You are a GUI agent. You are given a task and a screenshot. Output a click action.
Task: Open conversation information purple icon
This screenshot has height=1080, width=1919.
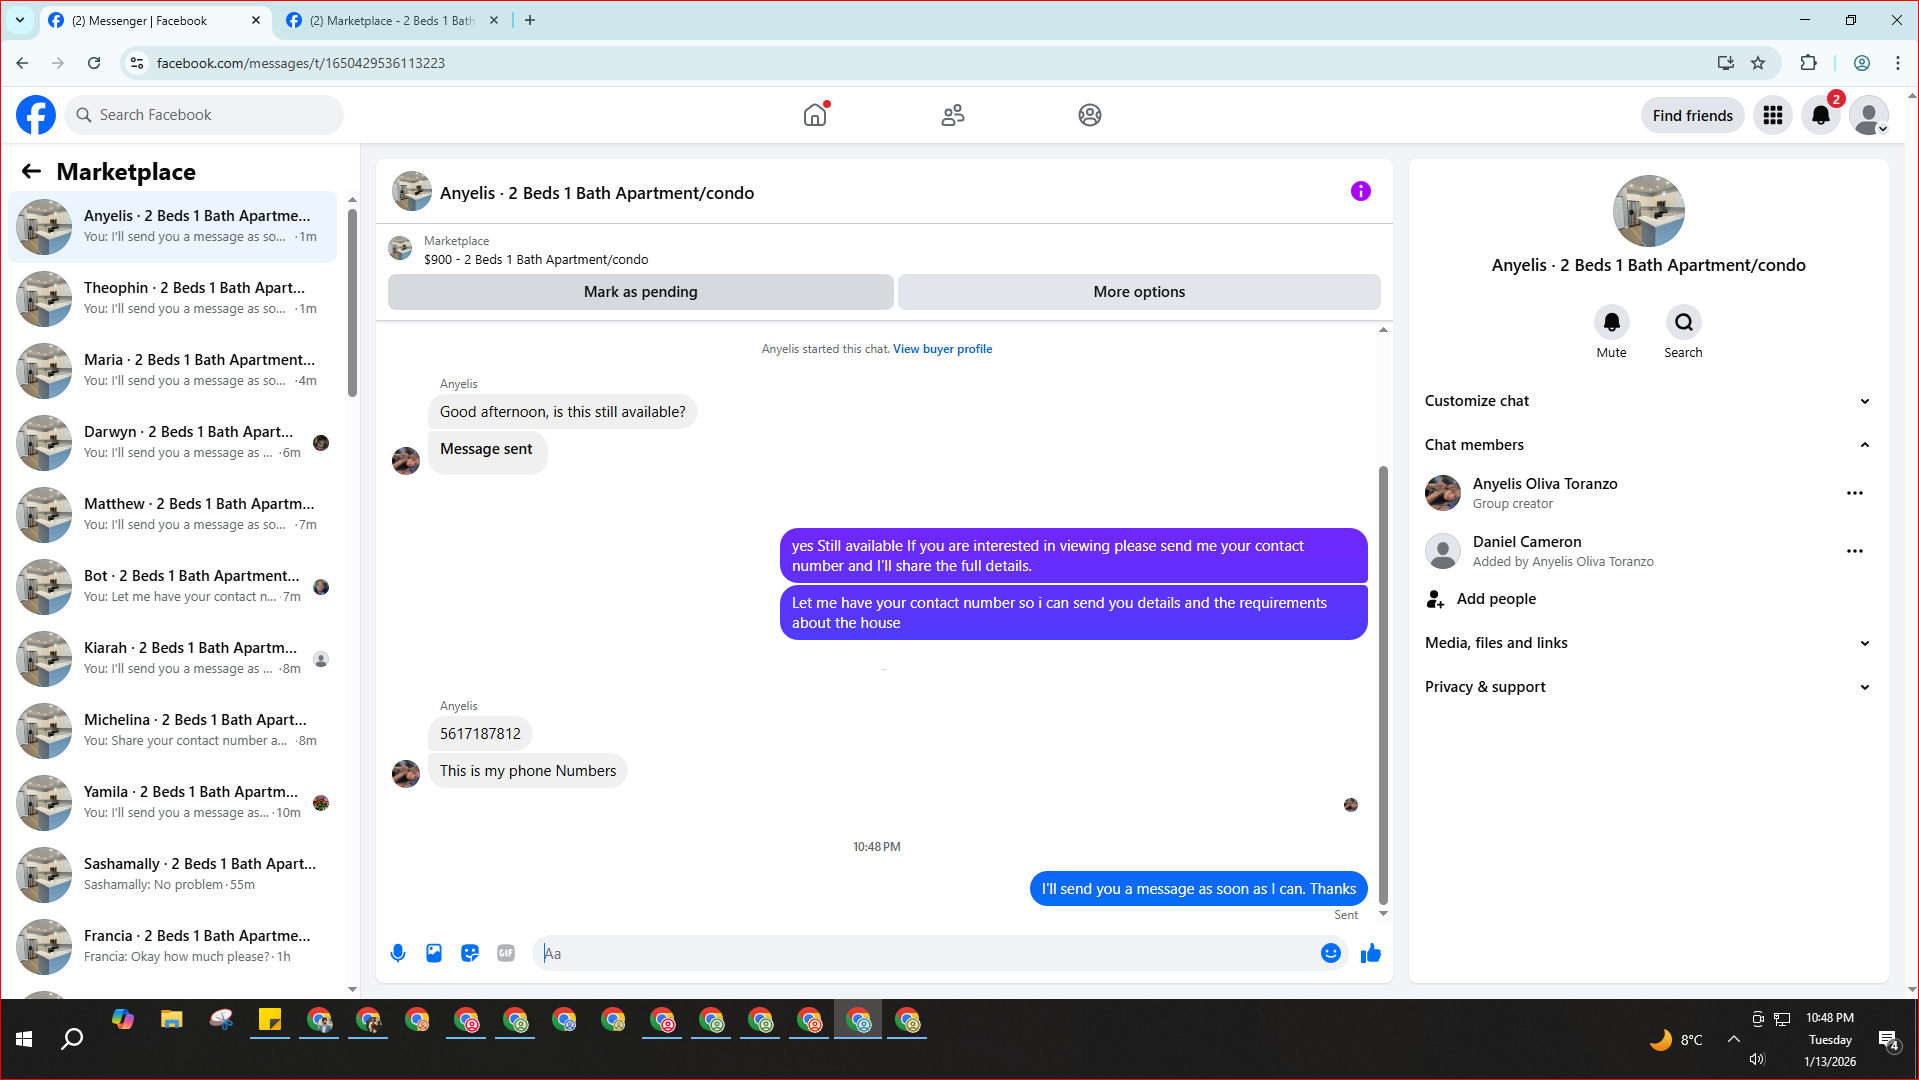tap(1361, 191)
